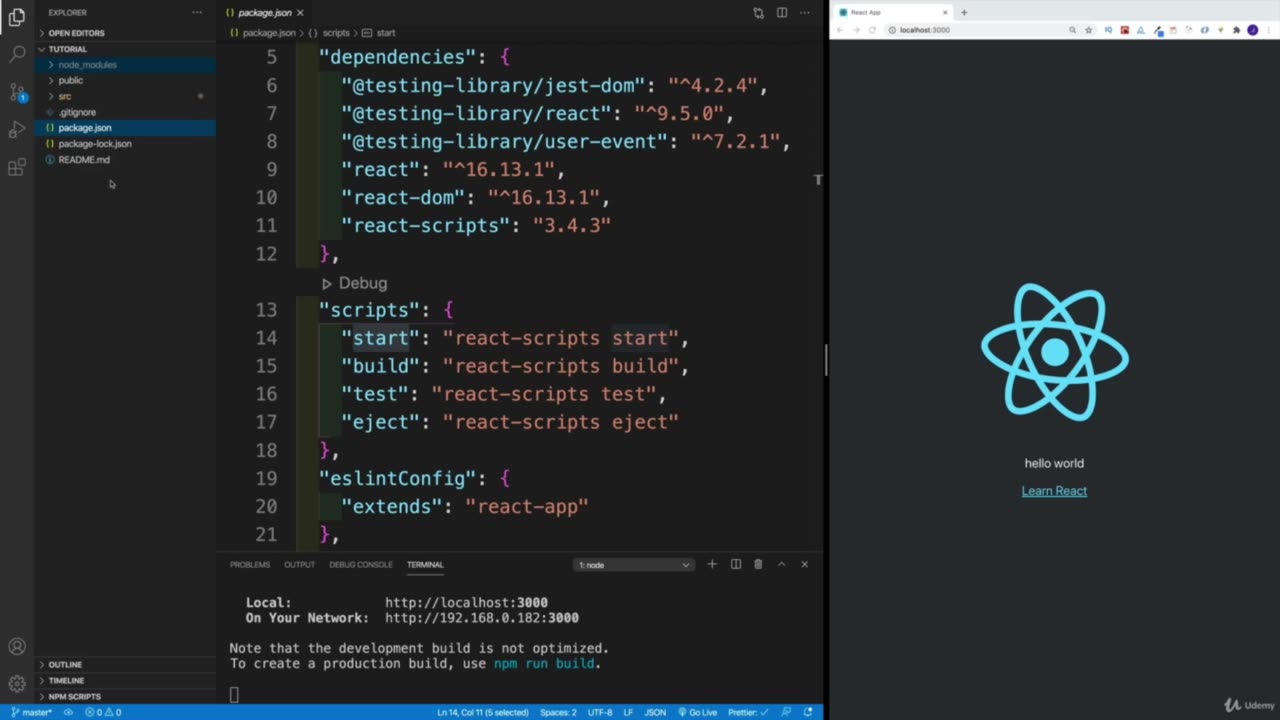Viewport: 1280px width, 720px height.
Task: Click Ln 14, Col 11 cursor position
Action: pos(483,712)
